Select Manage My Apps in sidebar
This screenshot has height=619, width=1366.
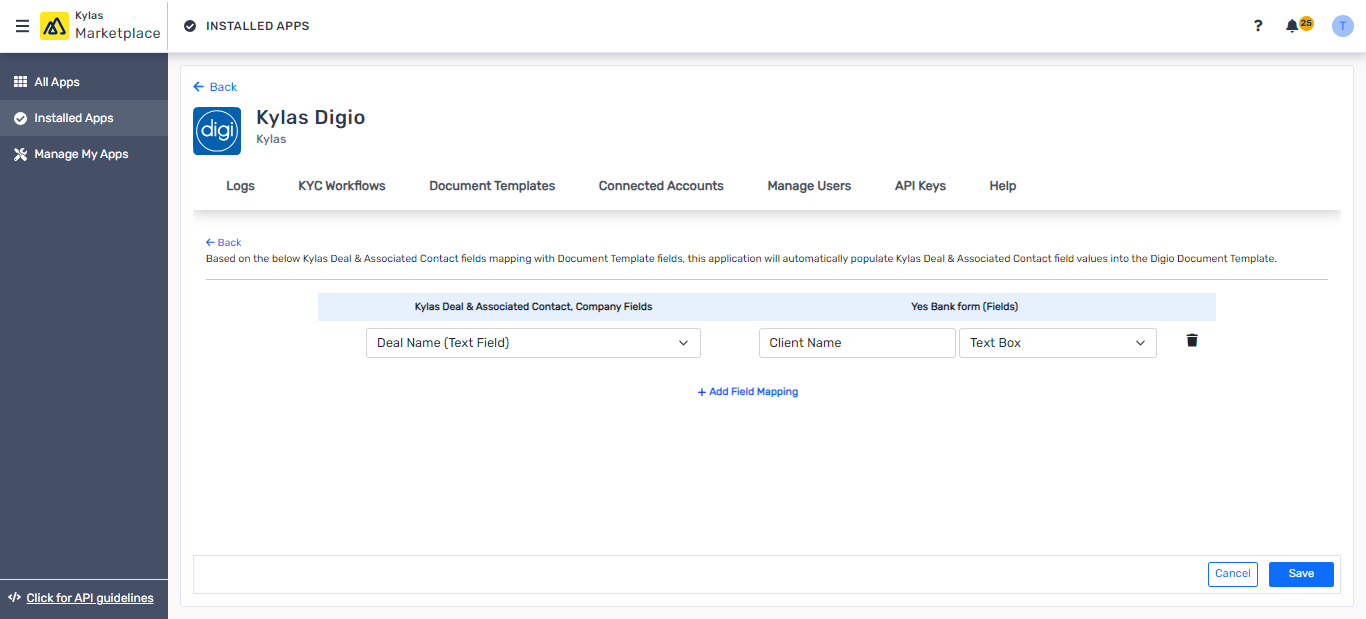point(81,154)
